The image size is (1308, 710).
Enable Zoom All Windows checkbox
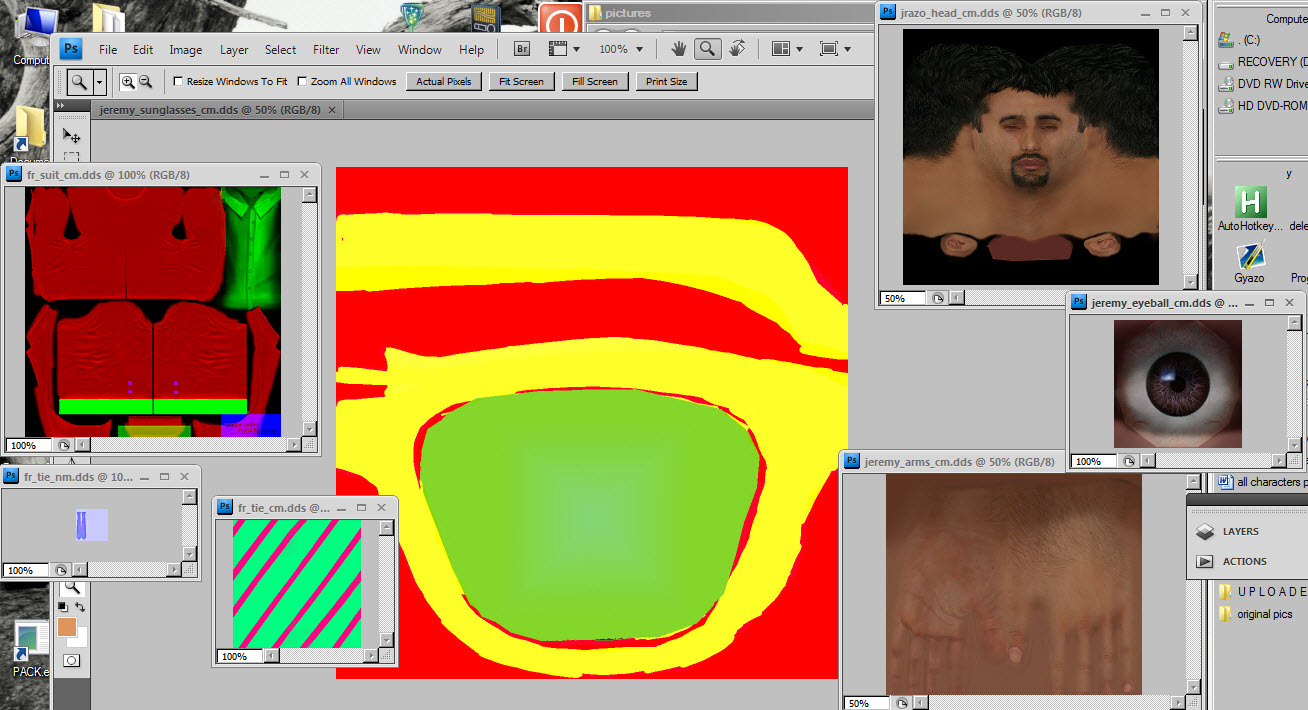tap(302, 82)
